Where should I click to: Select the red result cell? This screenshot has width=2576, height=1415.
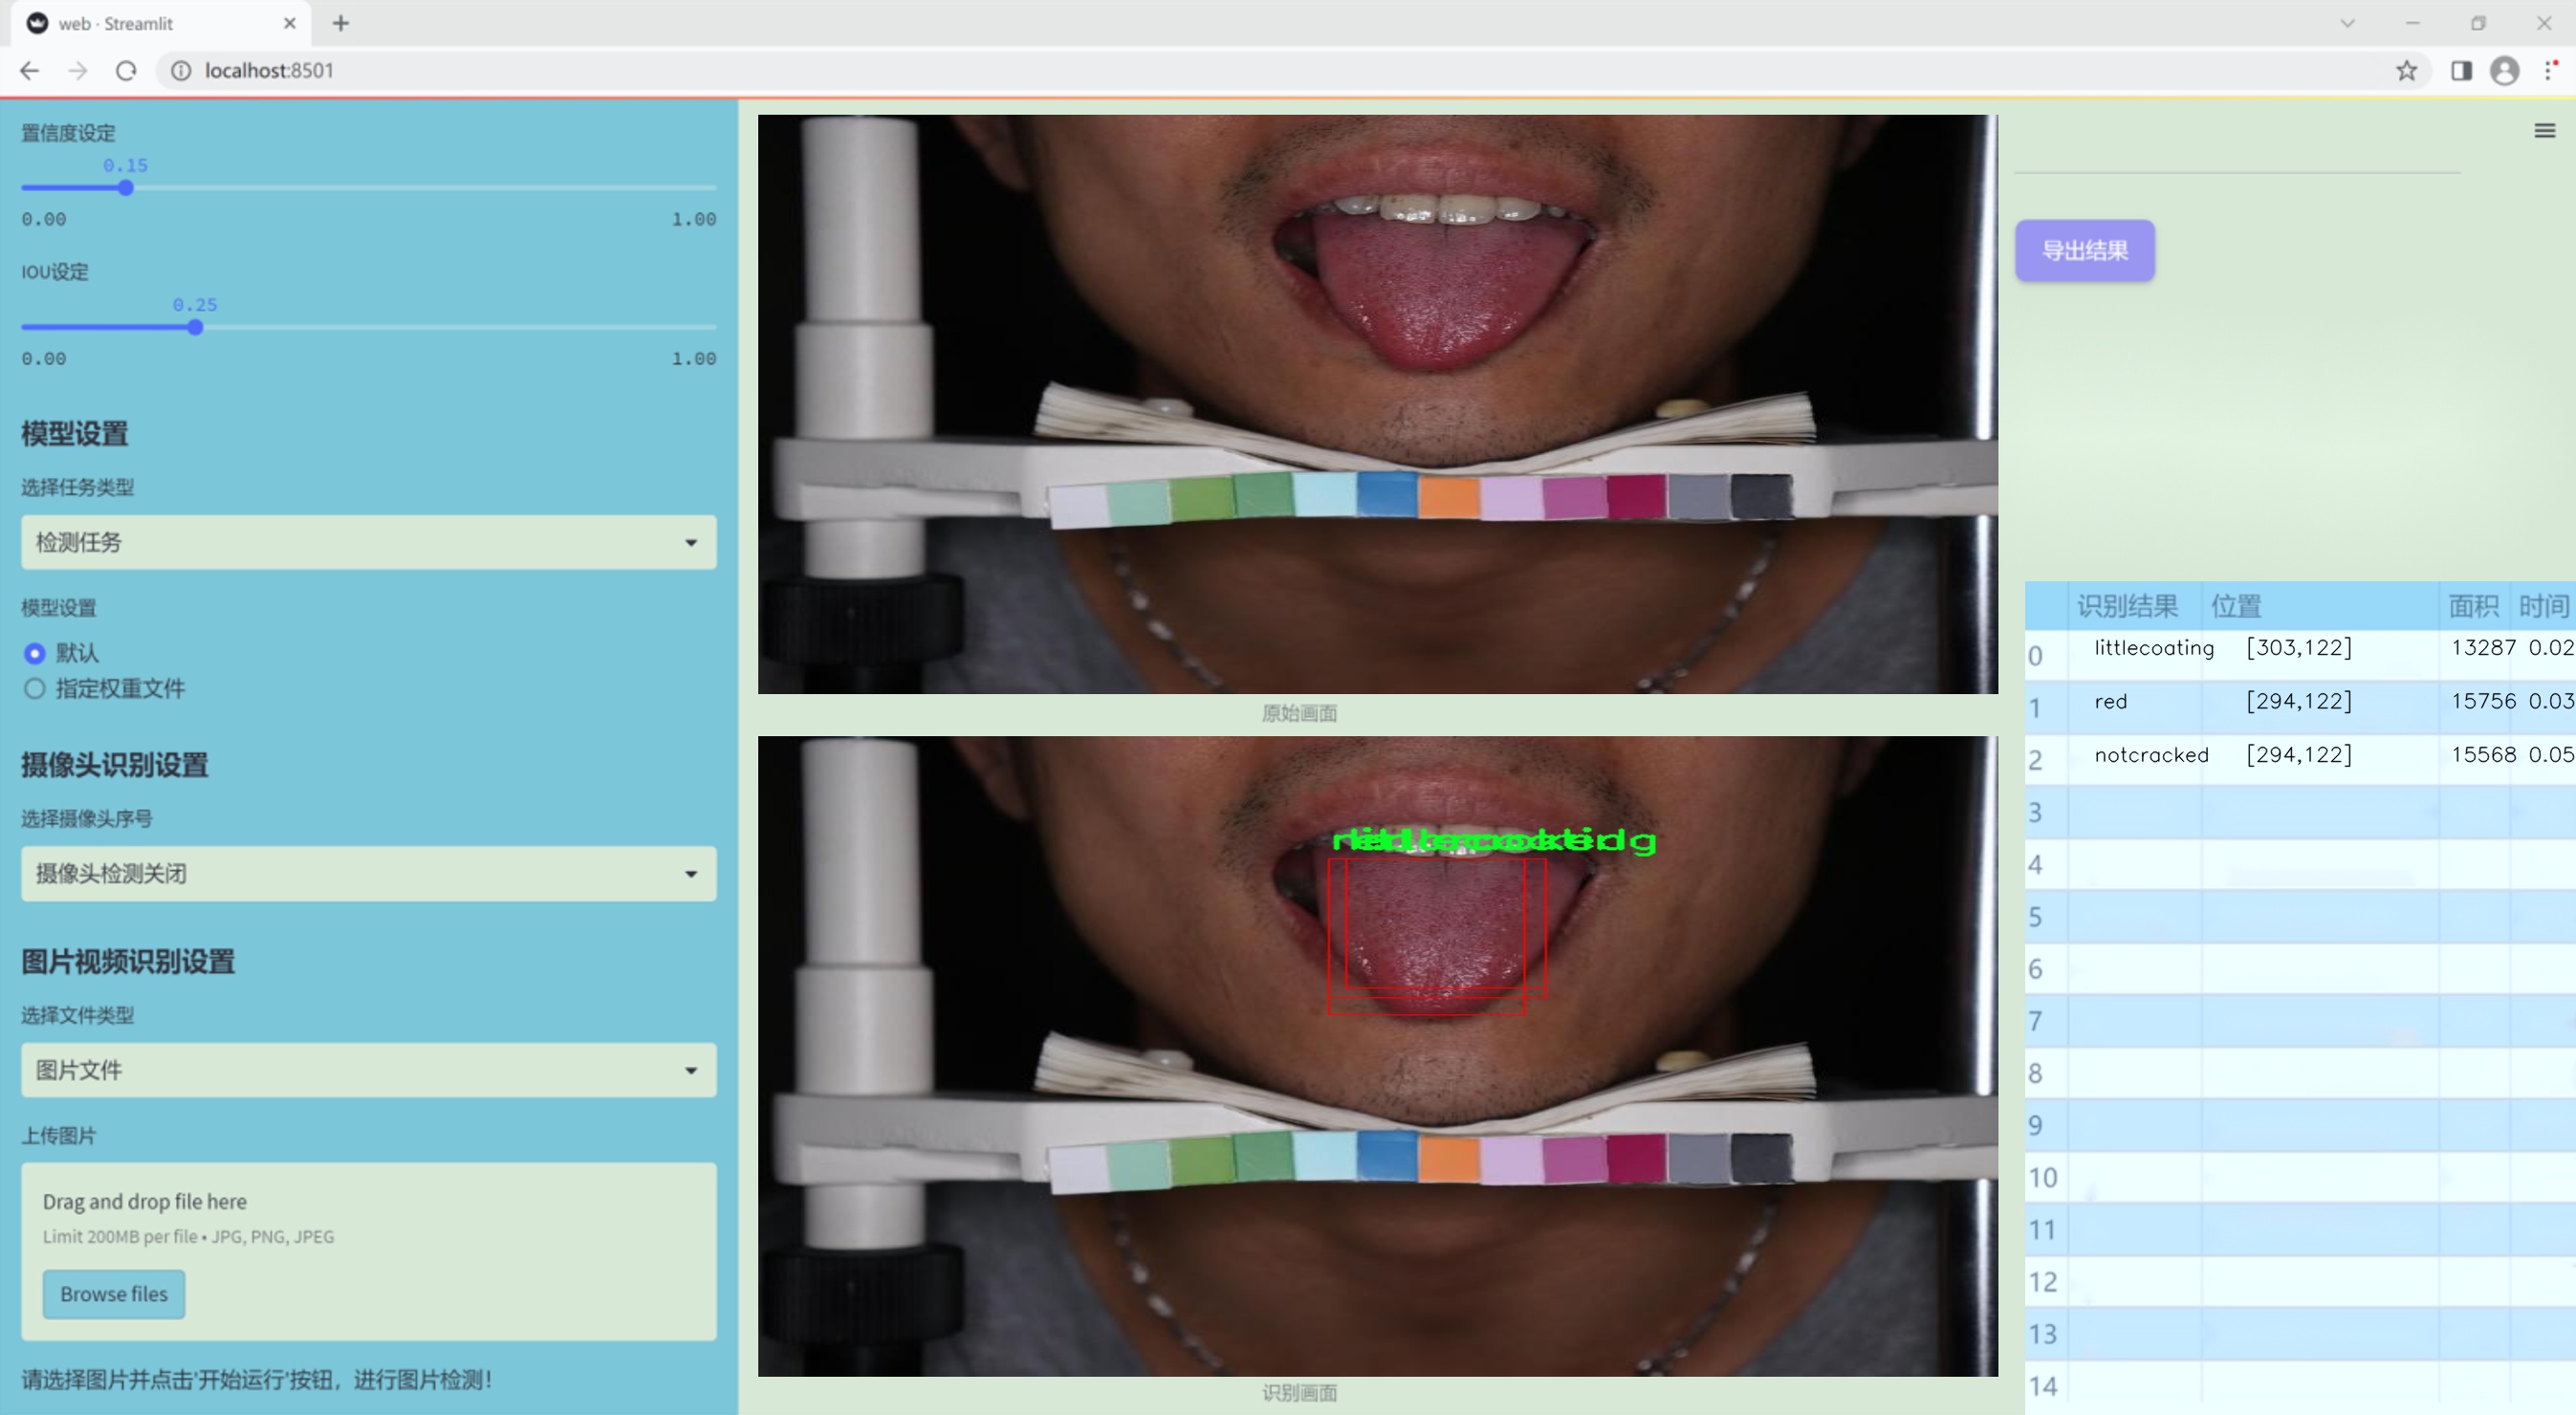(2135, 708)
